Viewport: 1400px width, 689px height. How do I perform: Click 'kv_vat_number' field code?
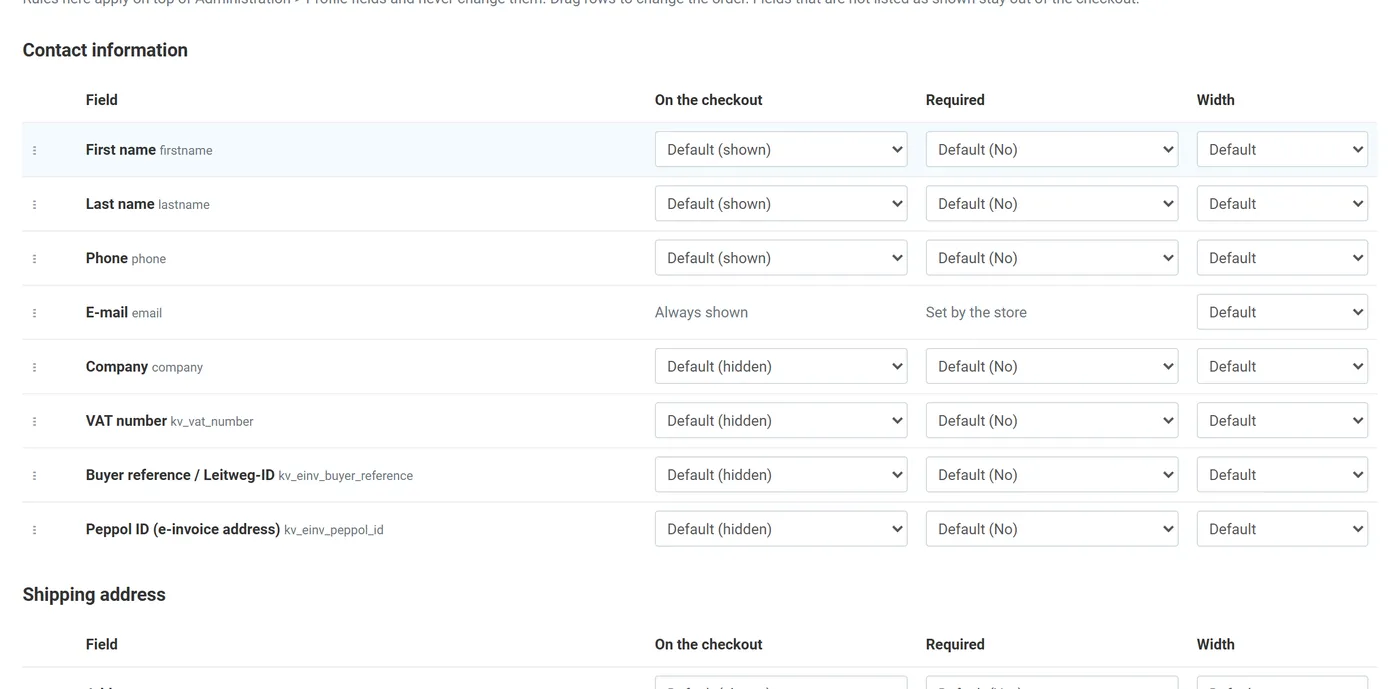212,422
